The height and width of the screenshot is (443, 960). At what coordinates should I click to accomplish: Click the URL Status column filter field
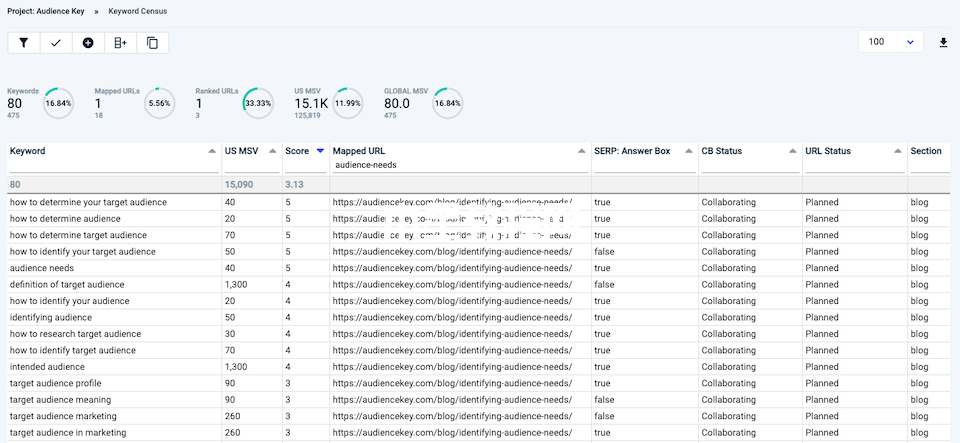(855, 165)
